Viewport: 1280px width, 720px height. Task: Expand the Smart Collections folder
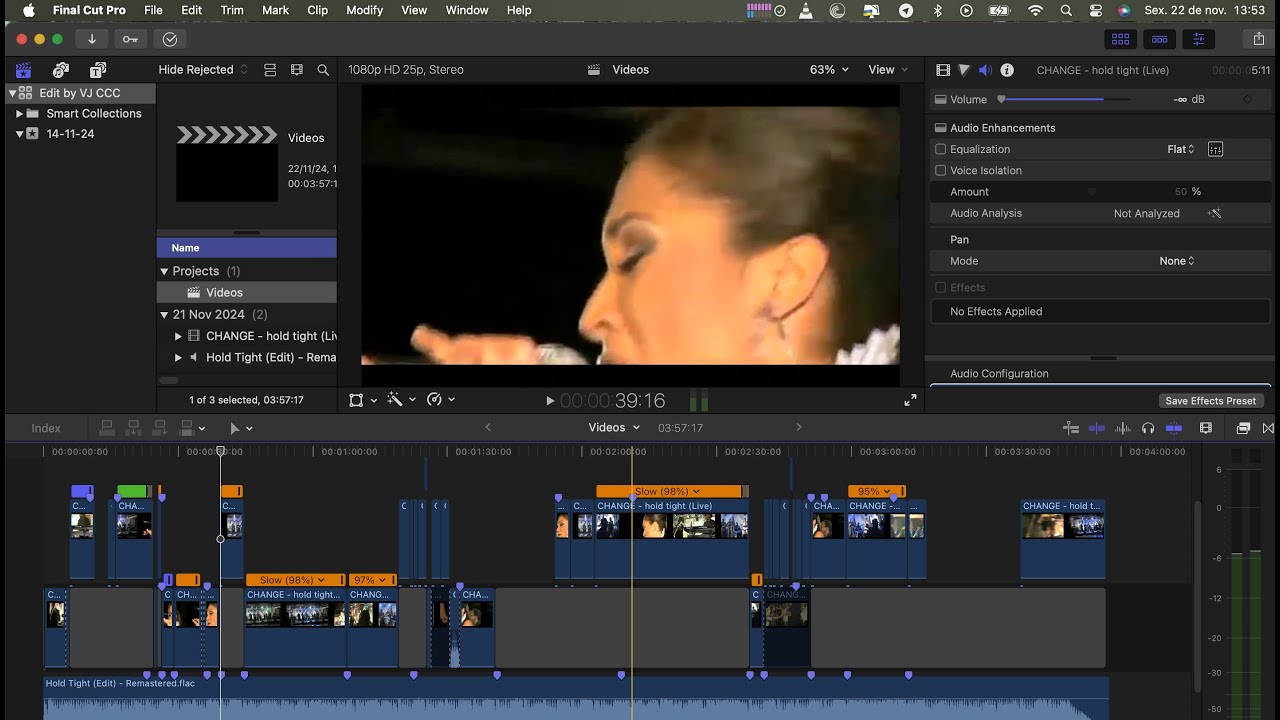(x=19, y=114)
